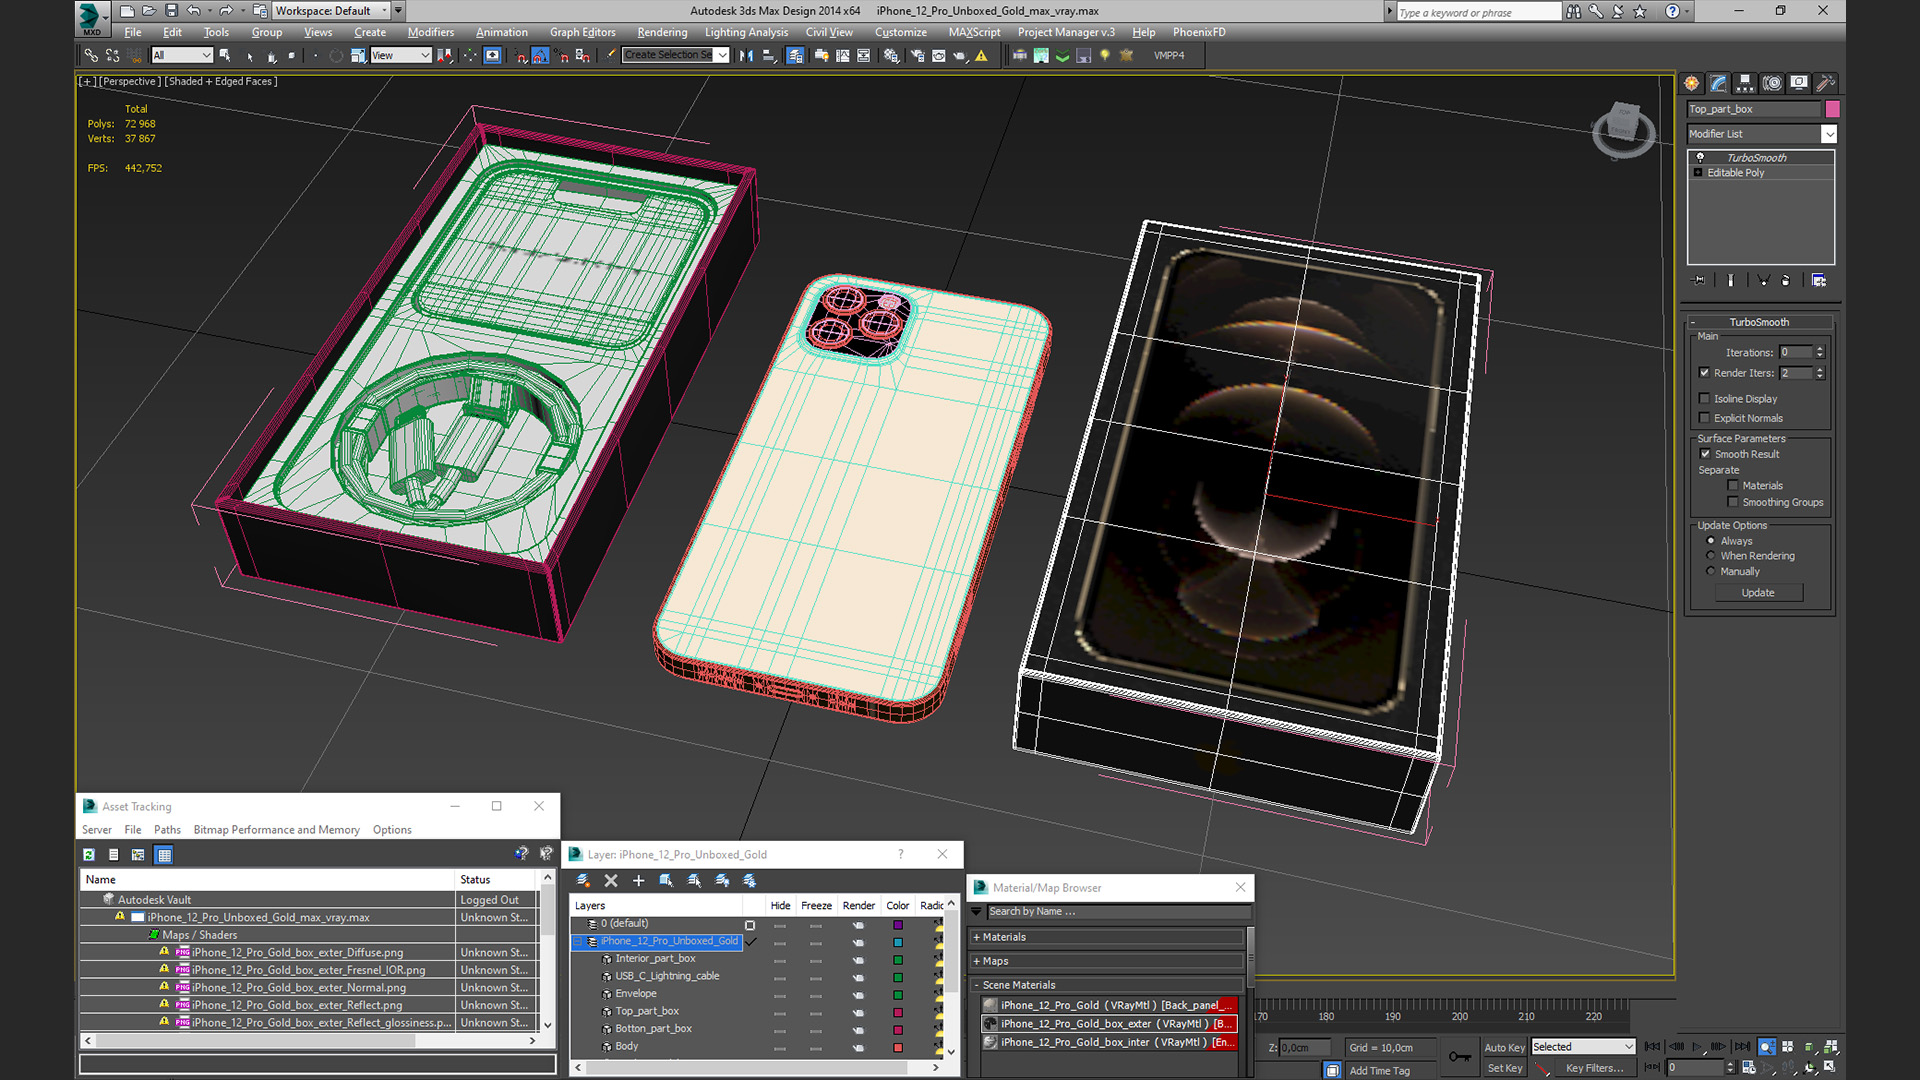The width and height of the screenshot is (1920, 1080).
Task: Click the Select and Link tool
Action: pyautogui.click(x=91, y=55)
